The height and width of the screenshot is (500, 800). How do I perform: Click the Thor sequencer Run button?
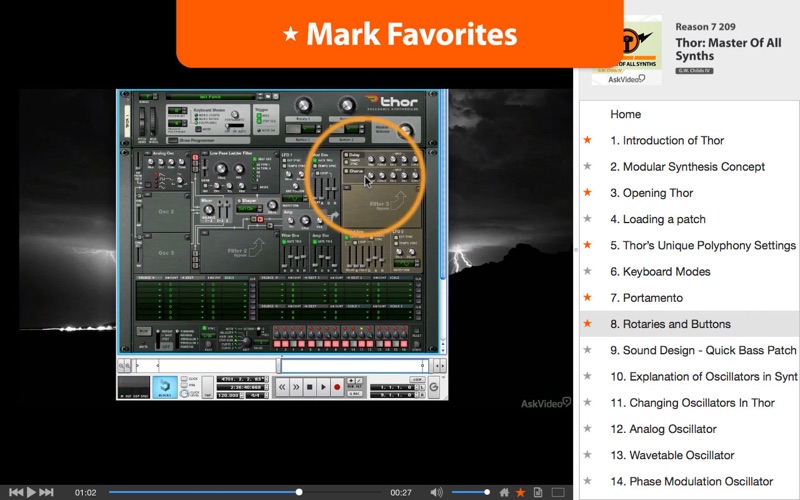tap(144, 332)
